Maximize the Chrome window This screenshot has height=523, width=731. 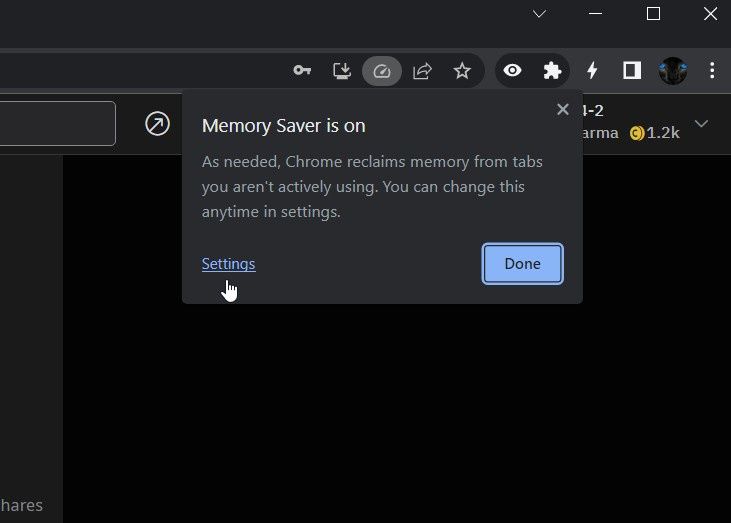[653, 14]
